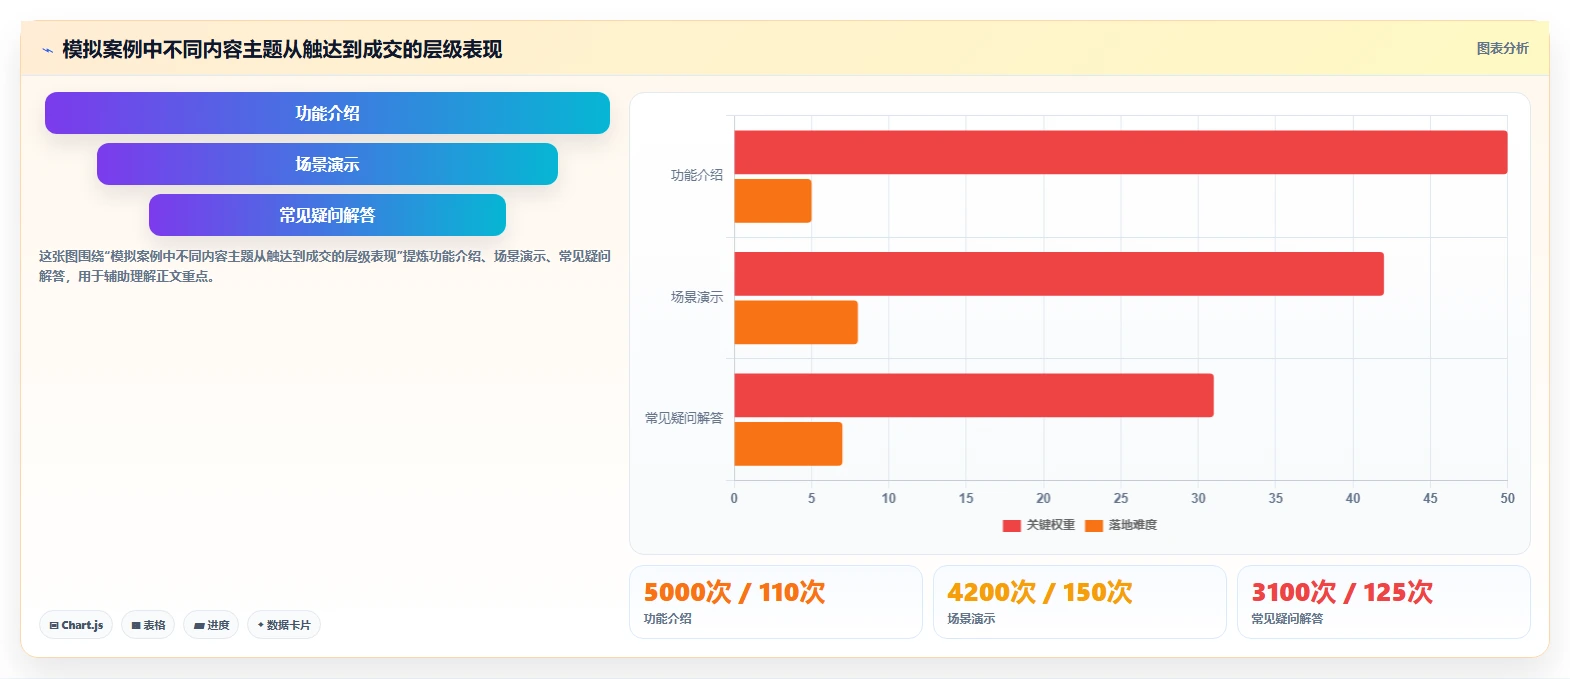The image size is (1570, 679).
Task: Click the x-axis tick label 45
Action: pos(1430,498)
